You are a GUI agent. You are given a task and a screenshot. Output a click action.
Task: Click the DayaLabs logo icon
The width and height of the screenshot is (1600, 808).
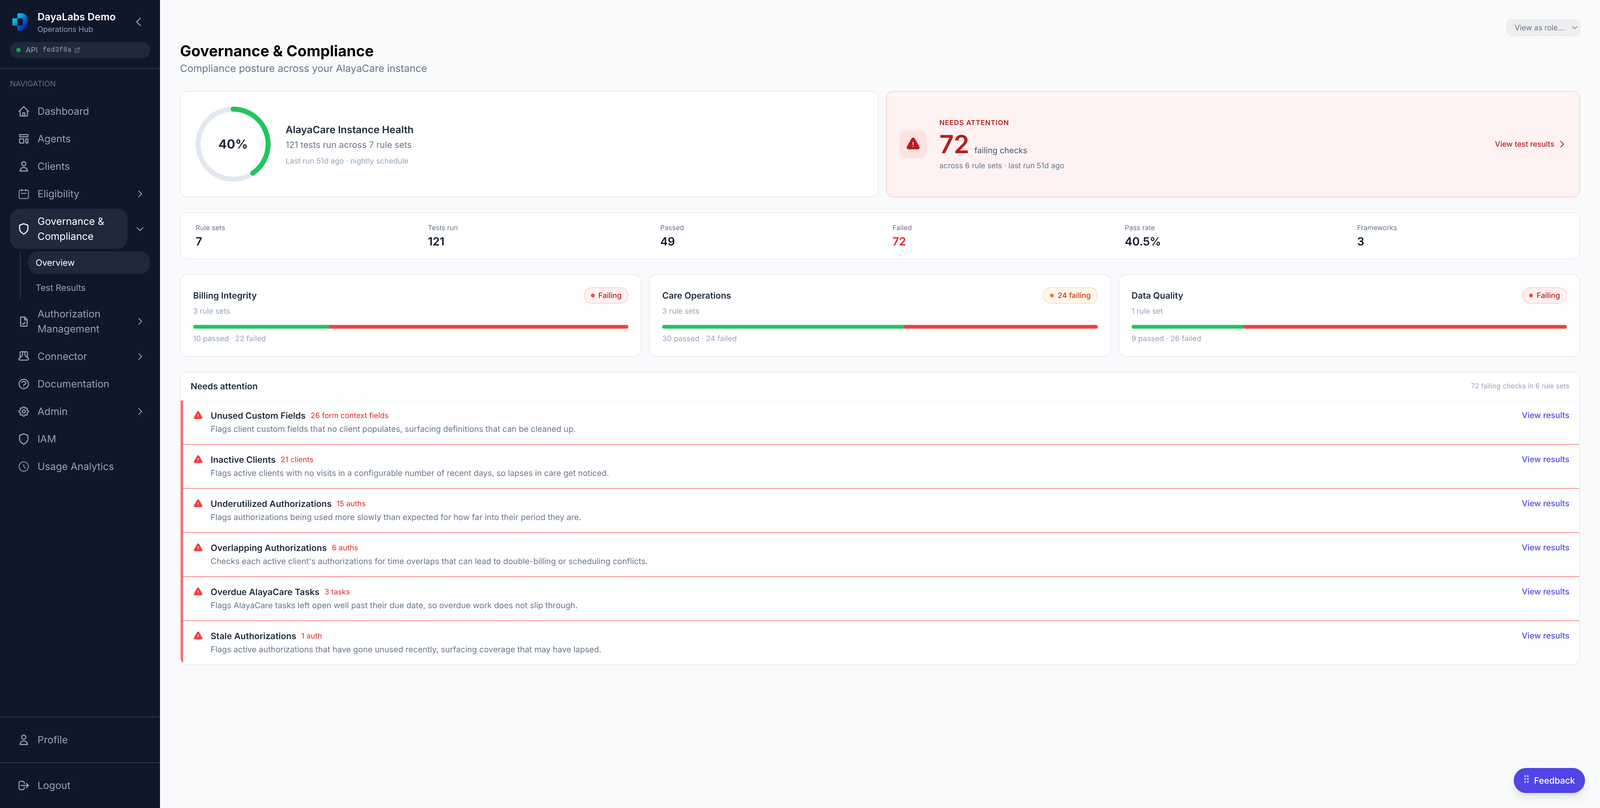coord(19,22)
